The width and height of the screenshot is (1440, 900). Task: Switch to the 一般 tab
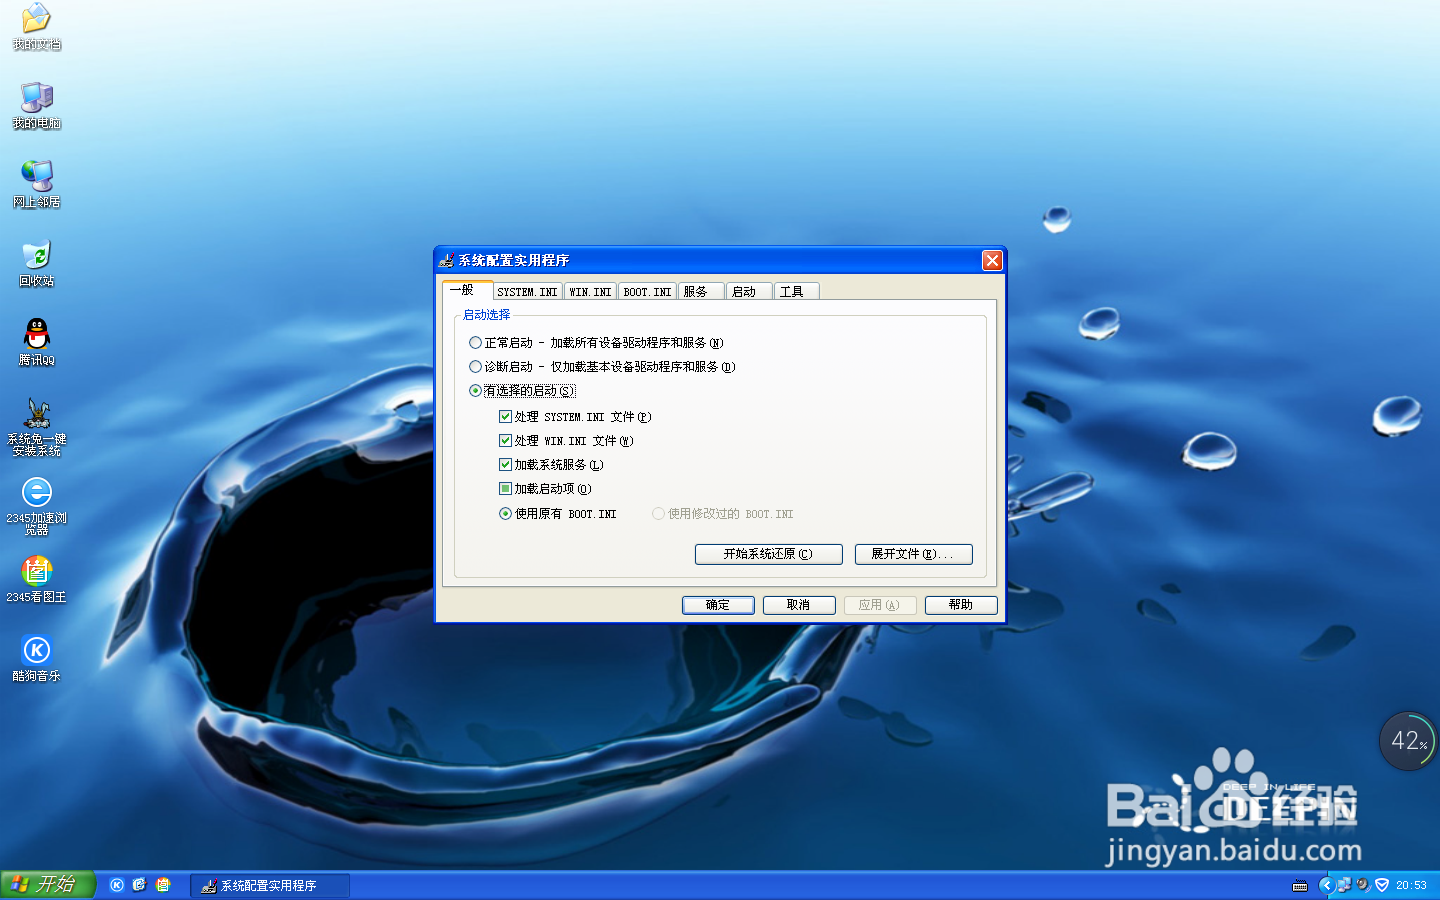(467, 290)
